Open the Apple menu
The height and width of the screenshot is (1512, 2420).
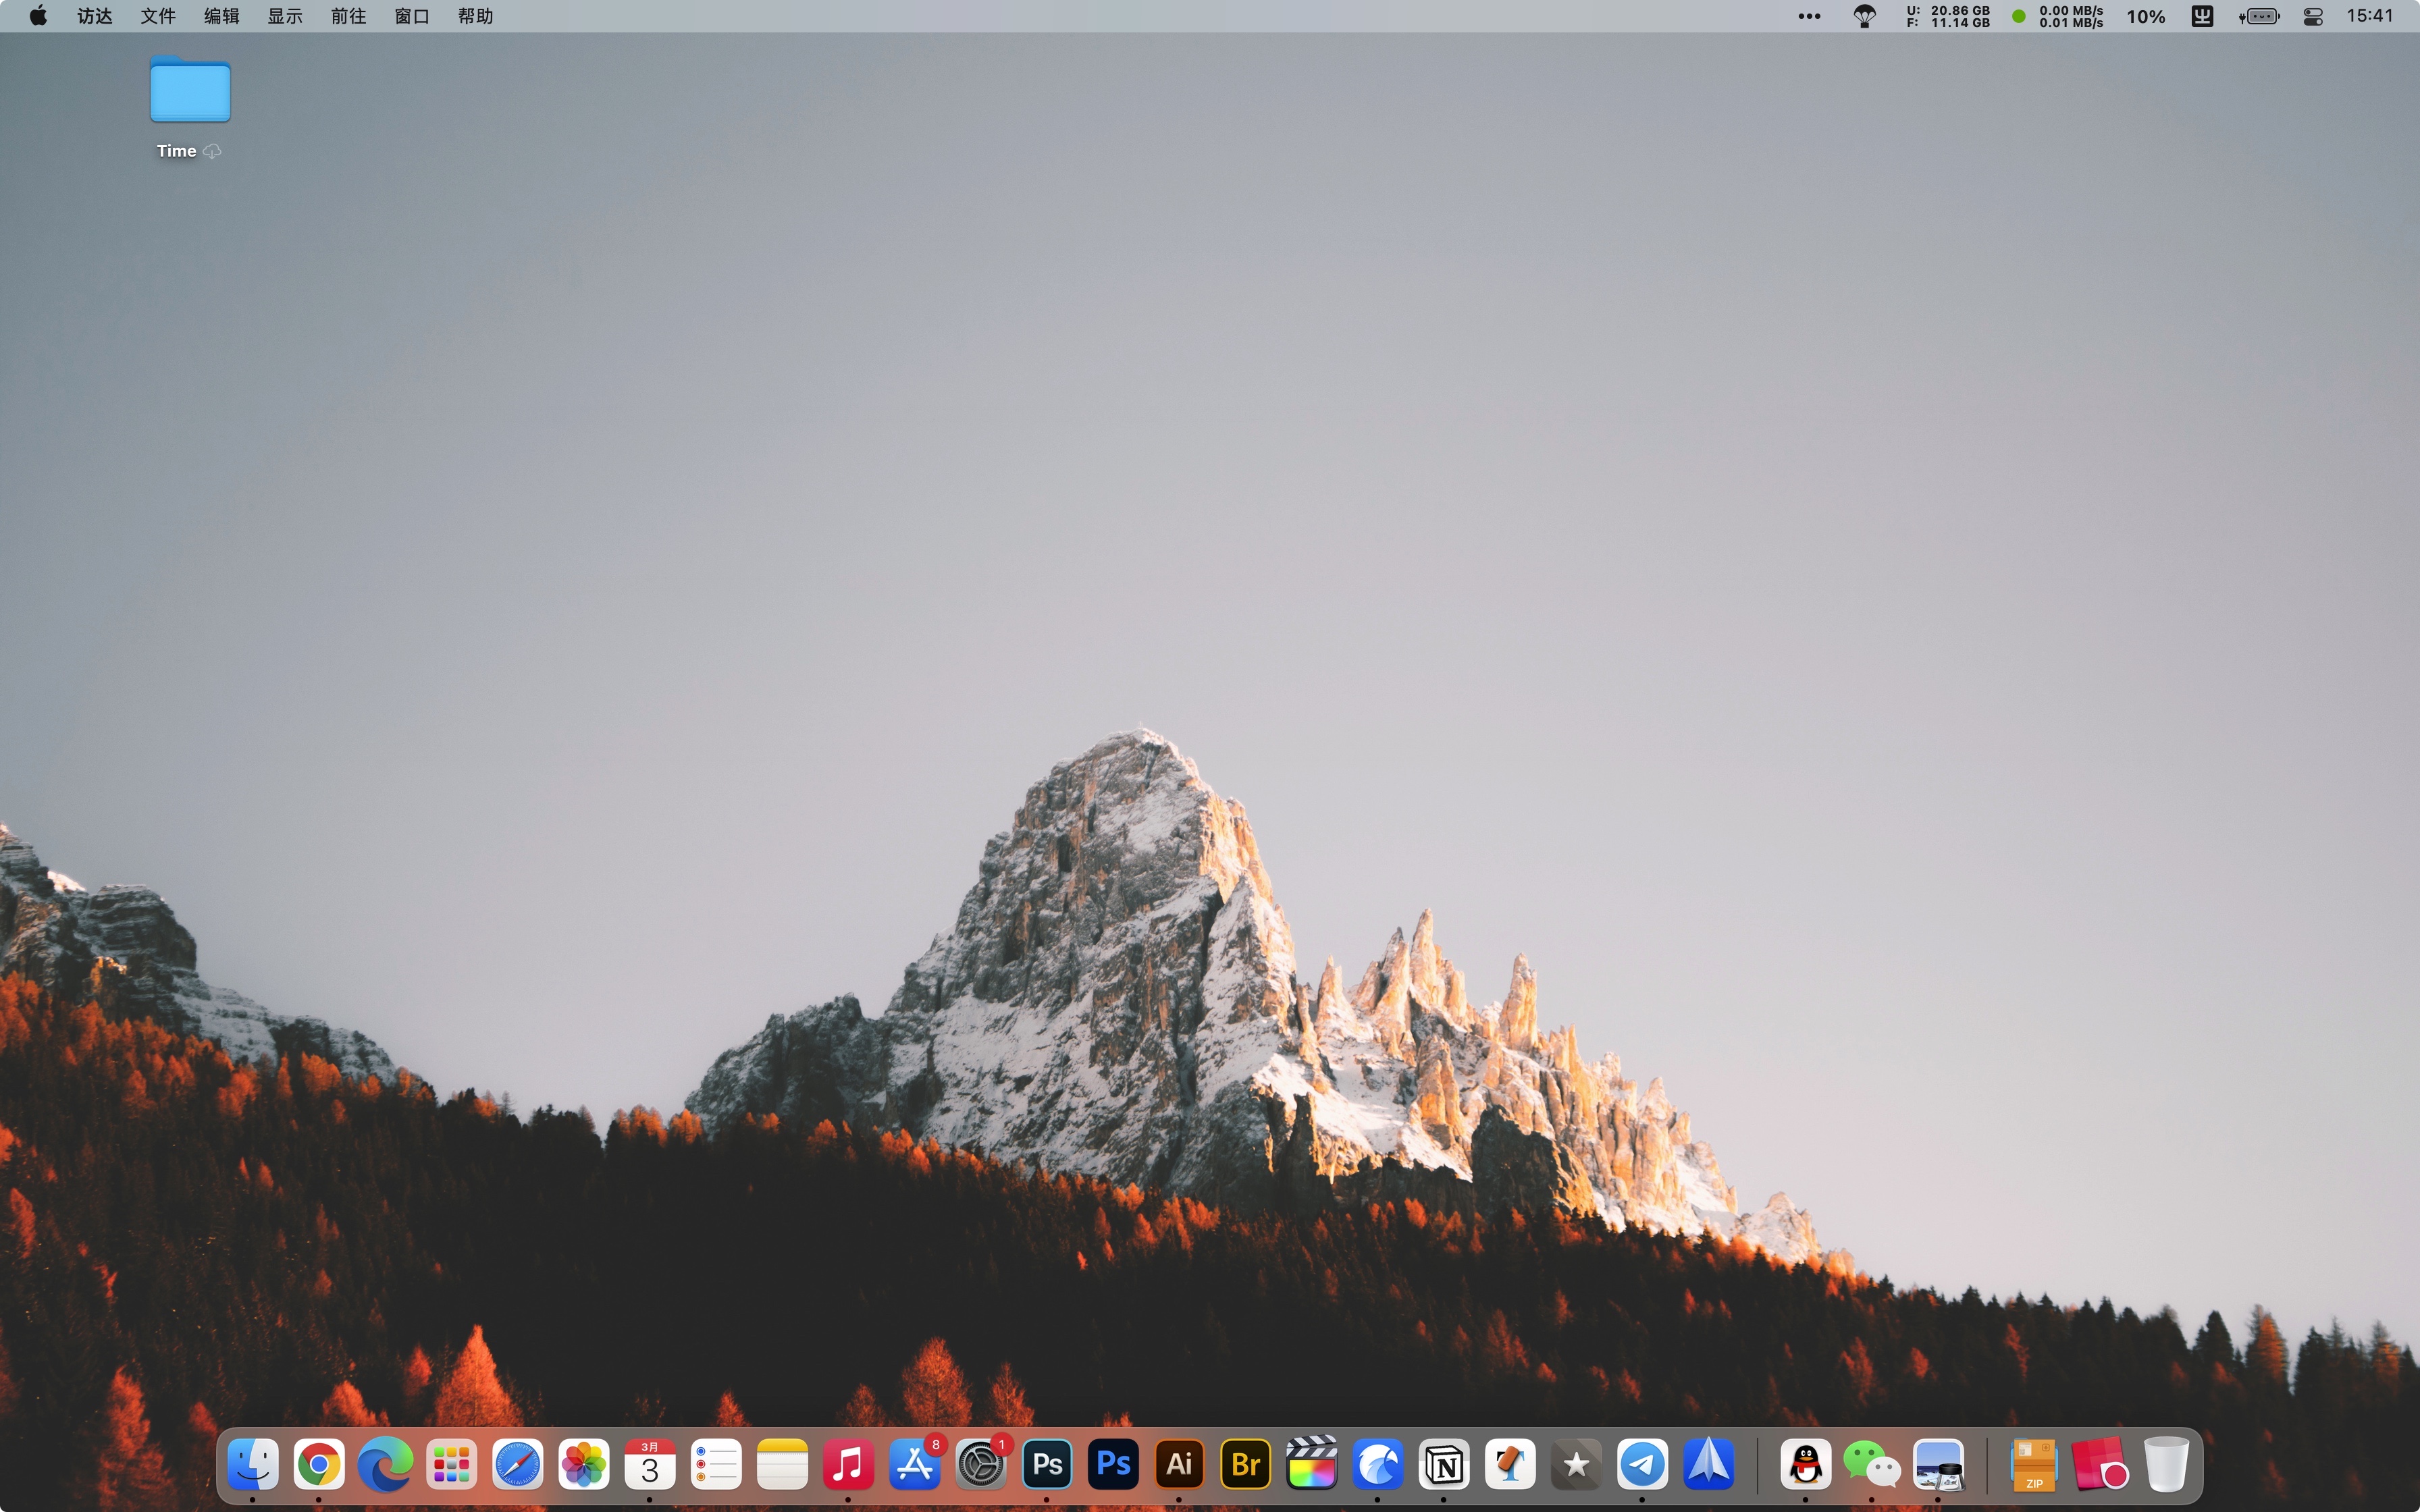point(37,16)
